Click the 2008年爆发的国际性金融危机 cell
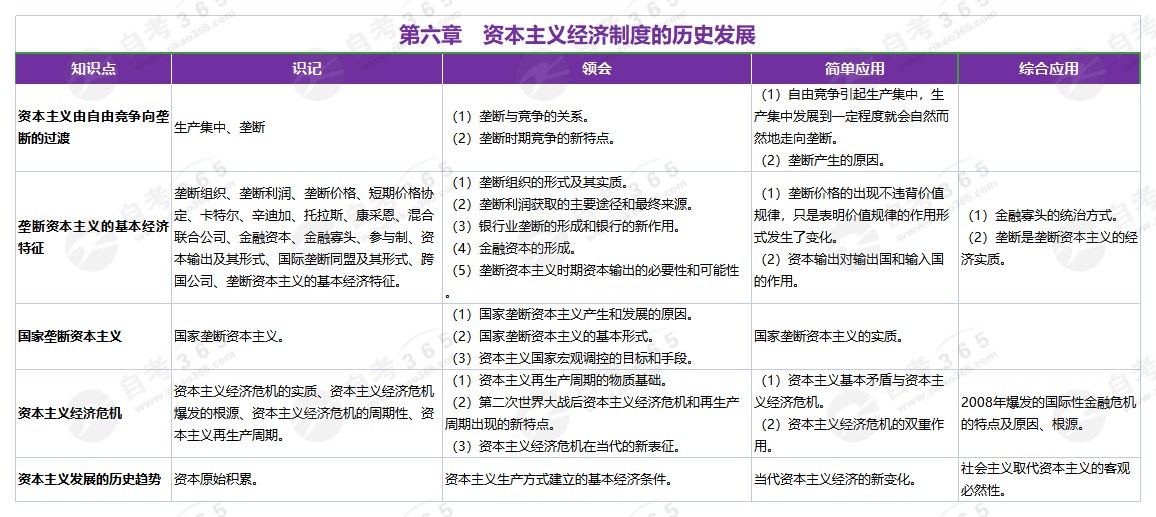Viewport: 1156px width, 517px height. click(1048, 403)
